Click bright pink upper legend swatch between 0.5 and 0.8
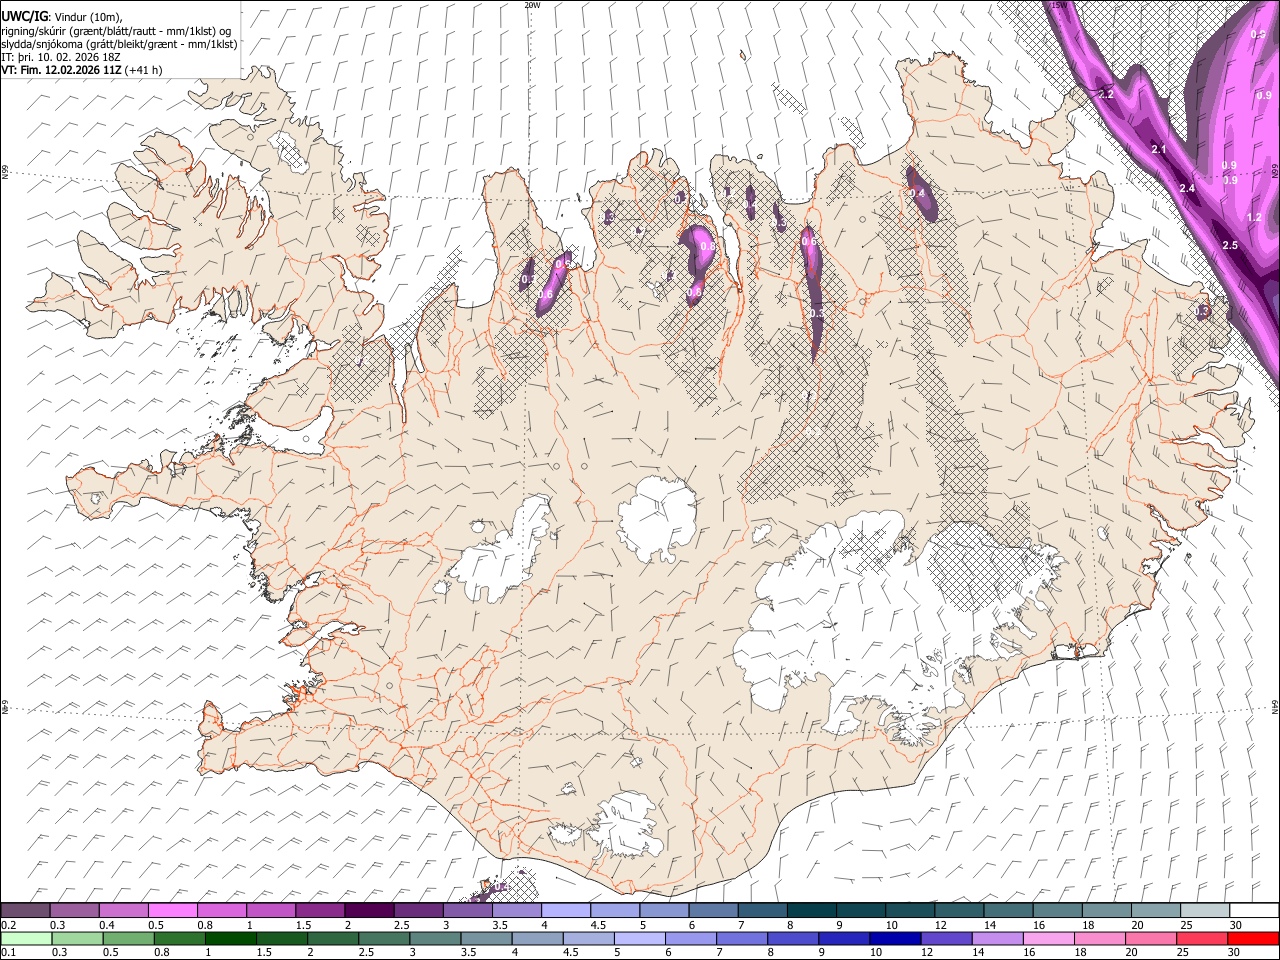1280x960 pixels. coord(172,911)
